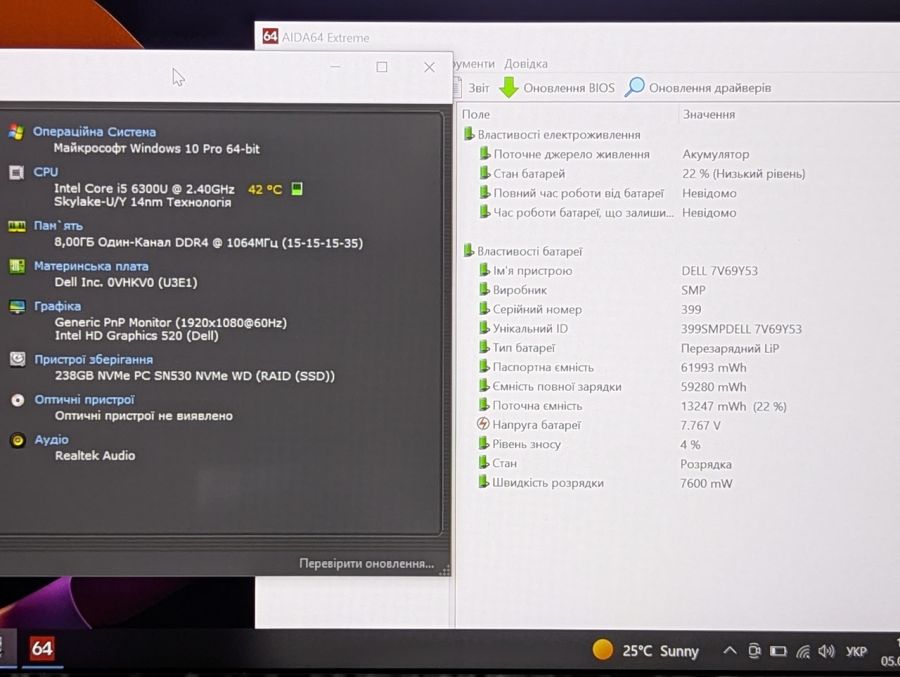Click the CPU chip icon in Speccy
This screenshot has height=677, width=900.
coord(17,172)
